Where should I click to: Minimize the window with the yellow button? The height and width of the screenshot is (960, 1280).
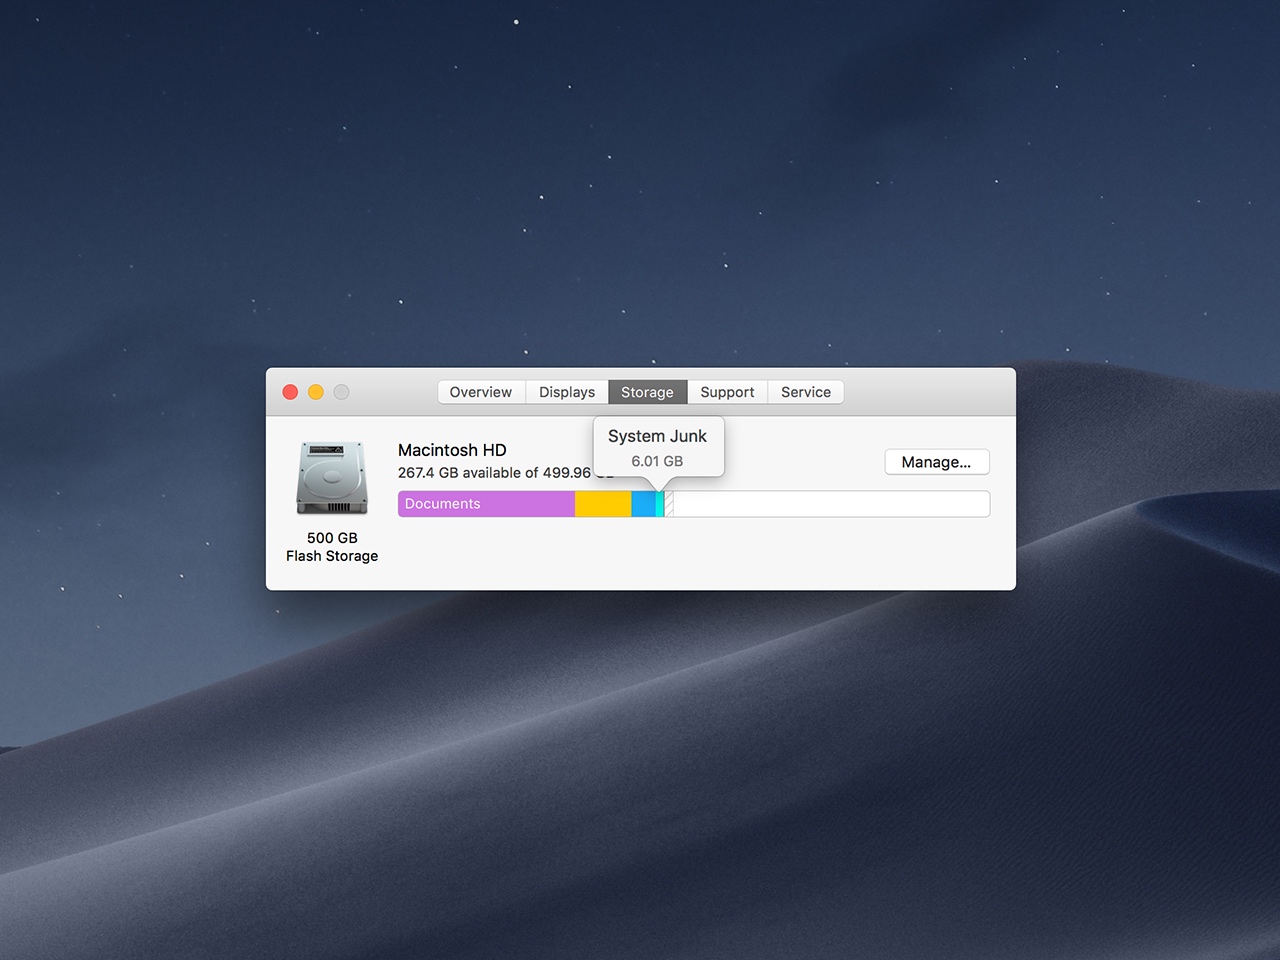[316, 392]
